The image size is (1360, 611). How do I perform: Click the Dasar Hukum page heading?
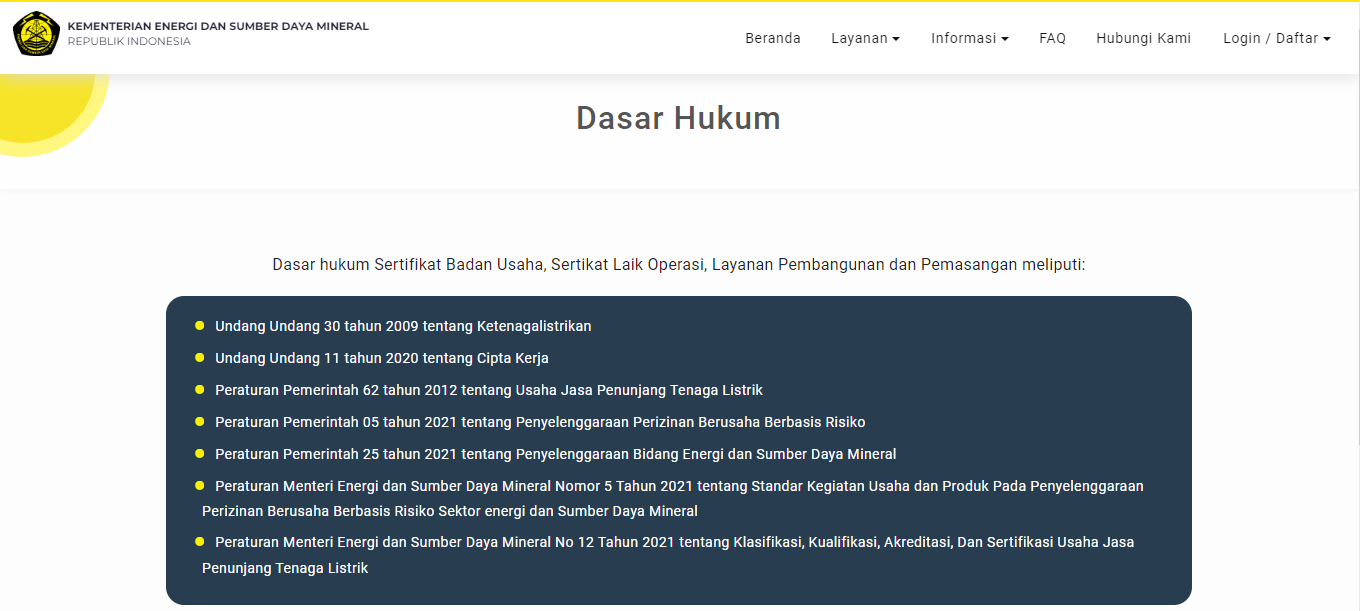click(679, 117)
